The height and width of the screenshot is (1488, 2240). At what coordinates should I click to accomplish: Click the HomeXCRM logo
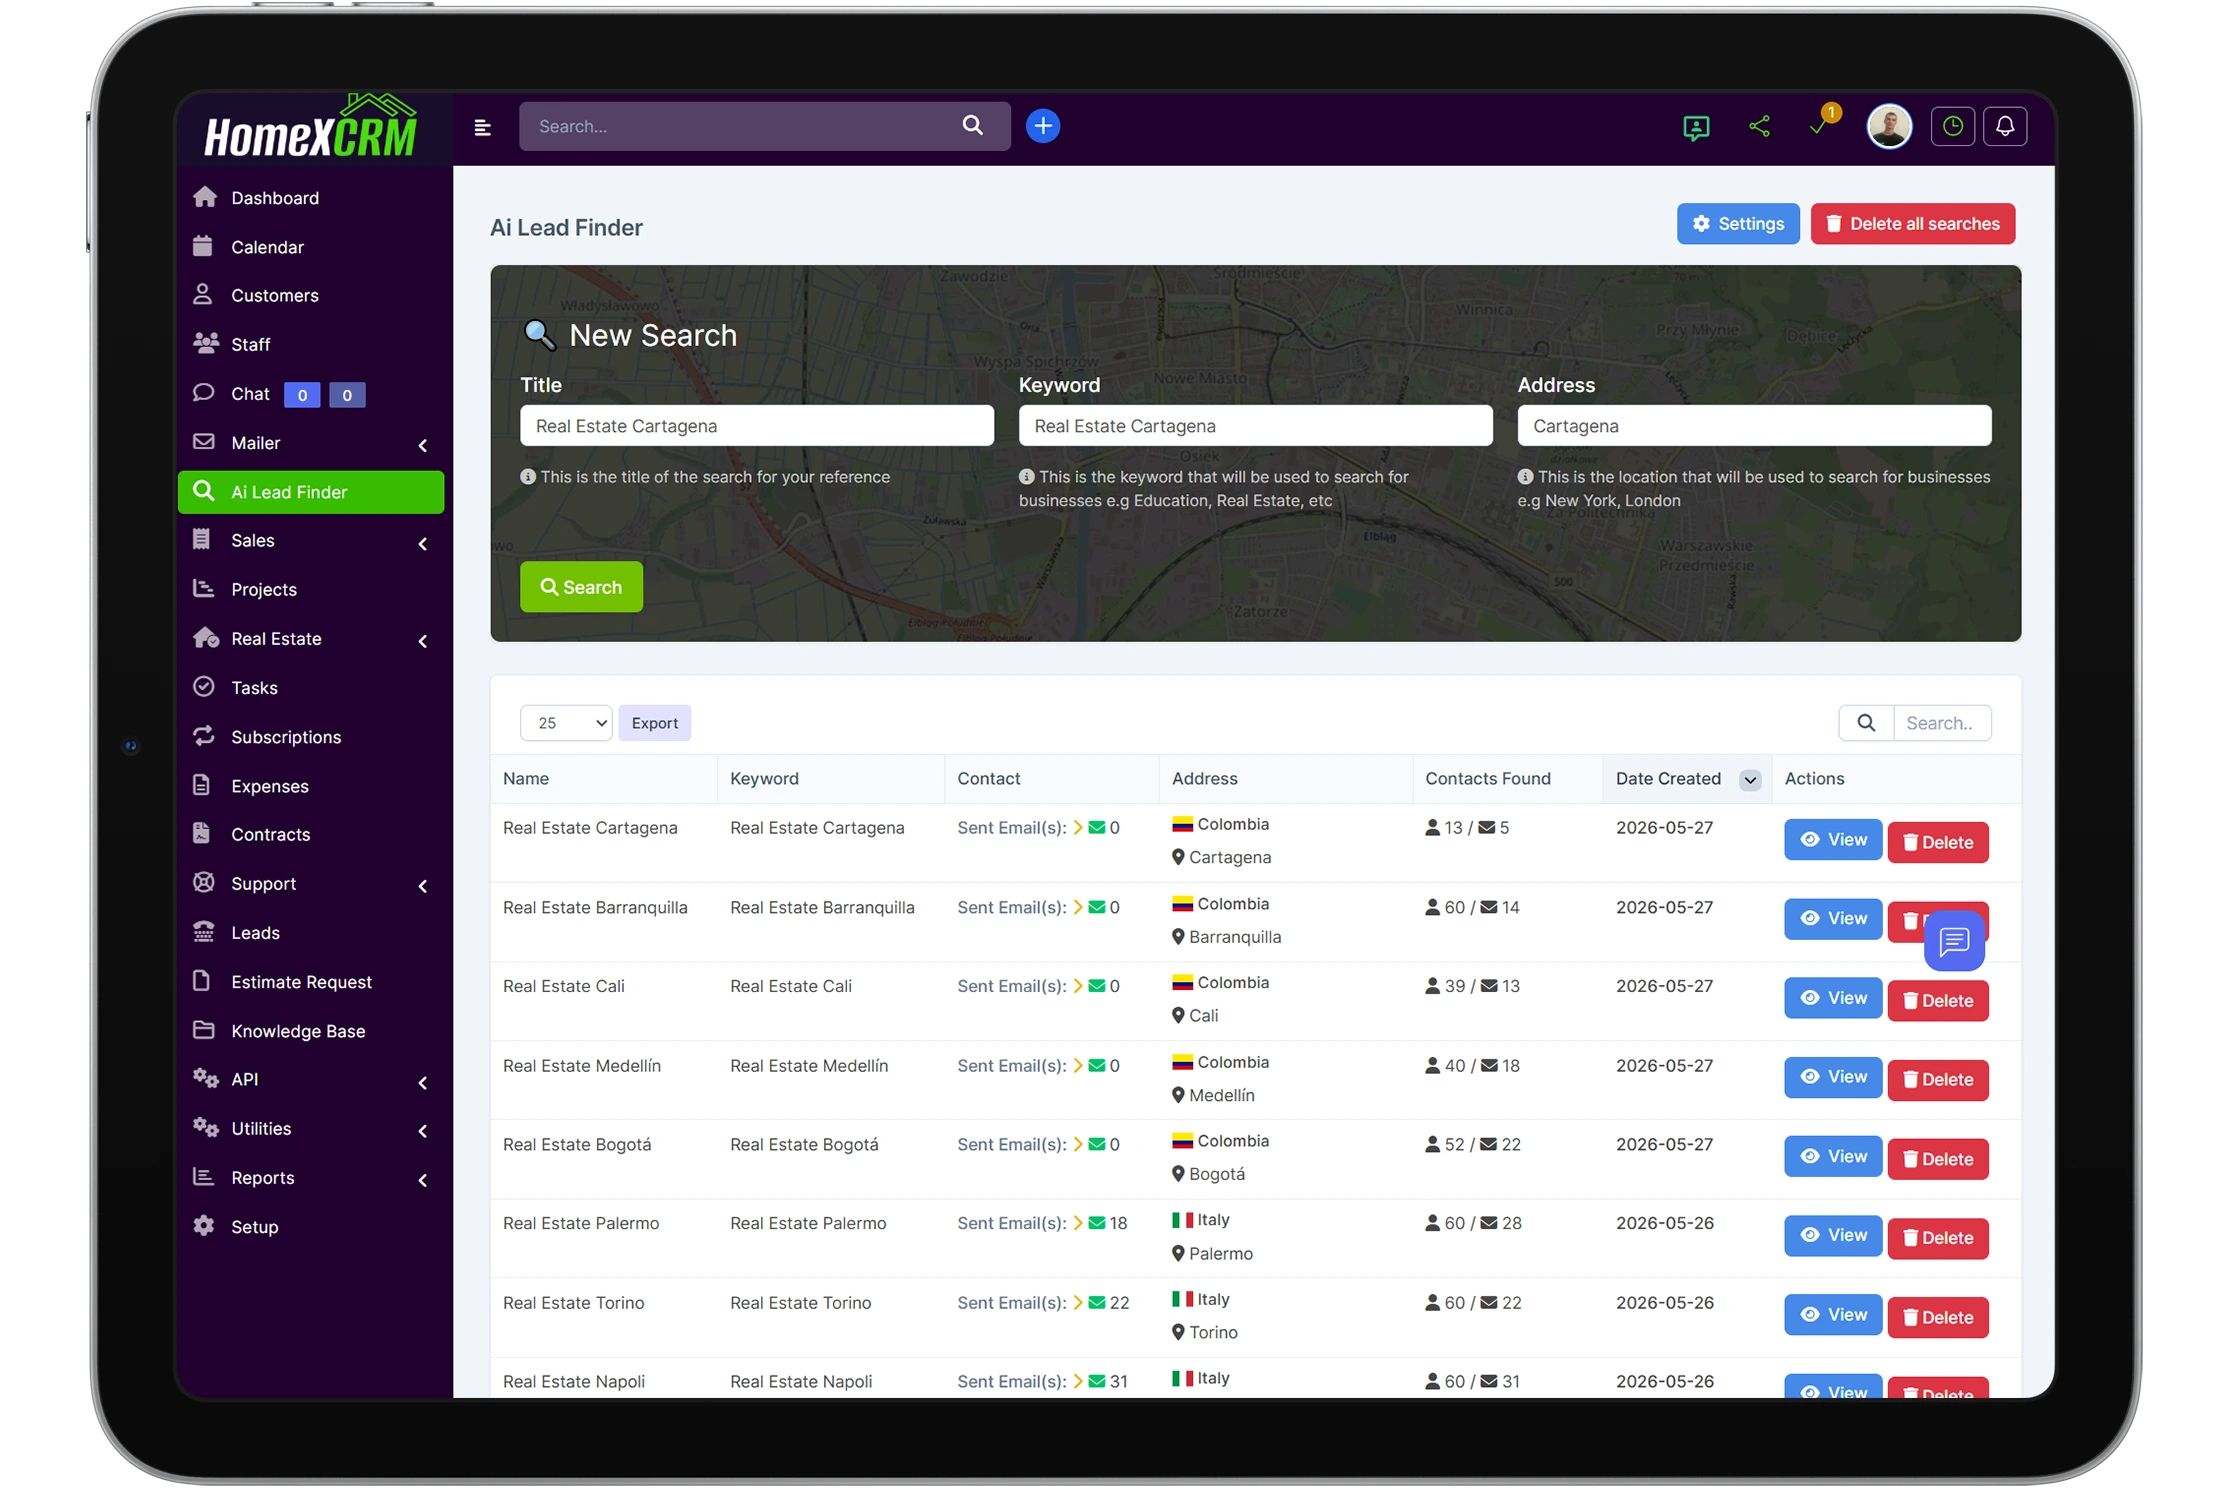pos(311,128)
